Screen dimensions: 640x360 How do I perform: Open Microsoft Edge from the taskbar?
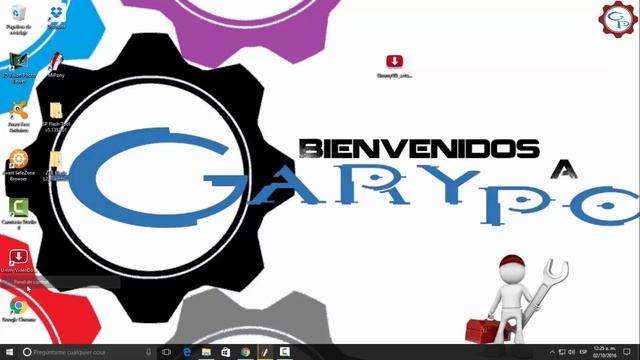187,352
